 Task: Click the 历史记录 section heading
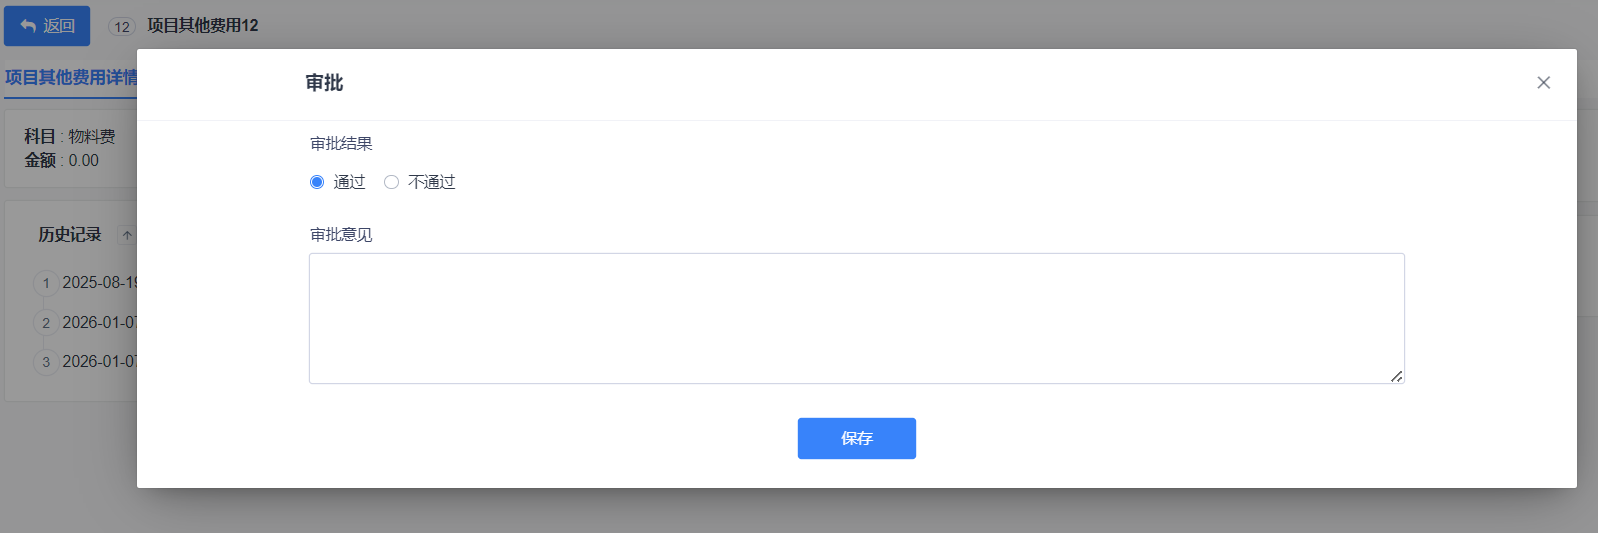pos(70,235)
